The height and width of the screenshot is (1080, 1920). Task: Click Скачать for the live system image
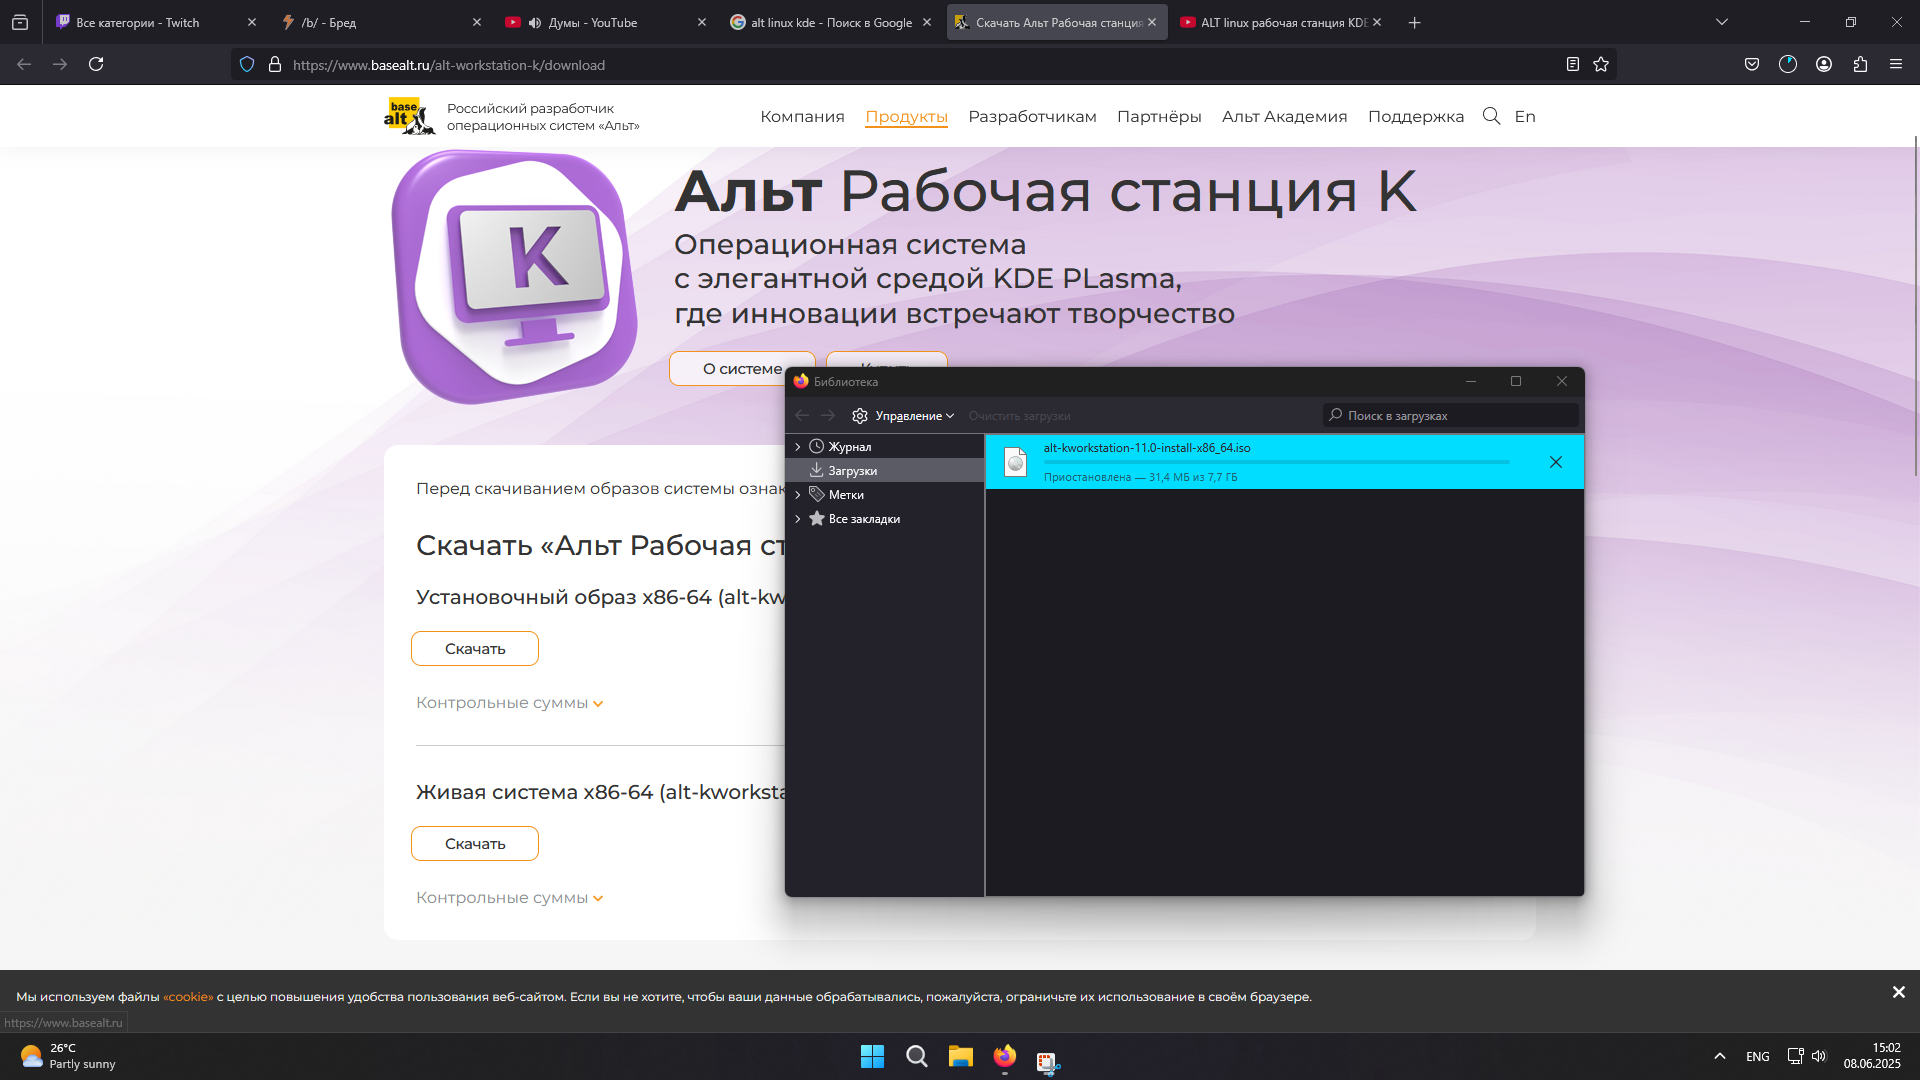pyautogui.click(x=475, y=844)
